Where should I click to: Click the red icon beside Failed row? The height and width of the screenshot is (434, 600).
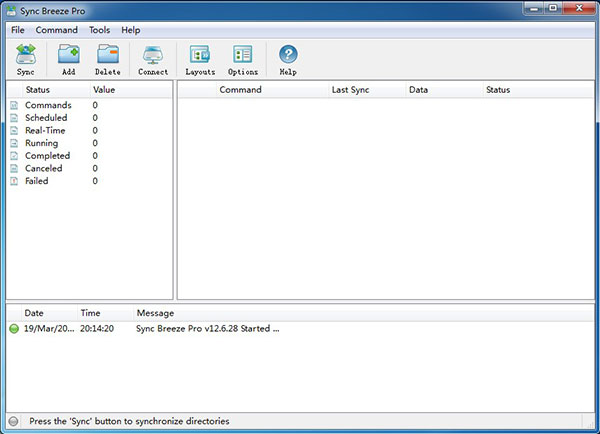point(14,181)
